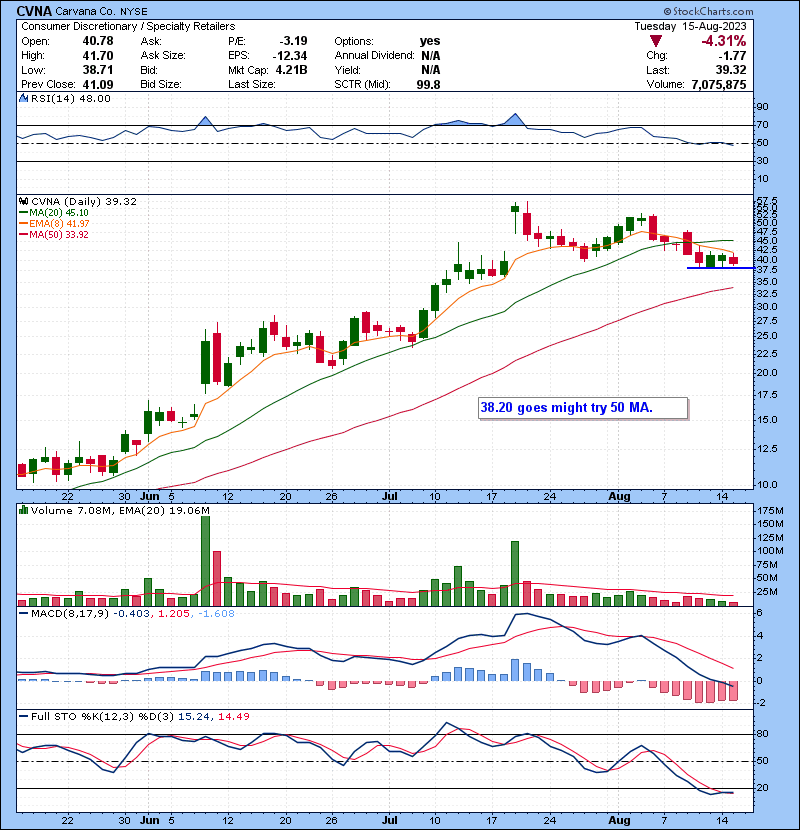Click the Open price value 40.78
The image size is (800, 830).
tap(98, 41)
